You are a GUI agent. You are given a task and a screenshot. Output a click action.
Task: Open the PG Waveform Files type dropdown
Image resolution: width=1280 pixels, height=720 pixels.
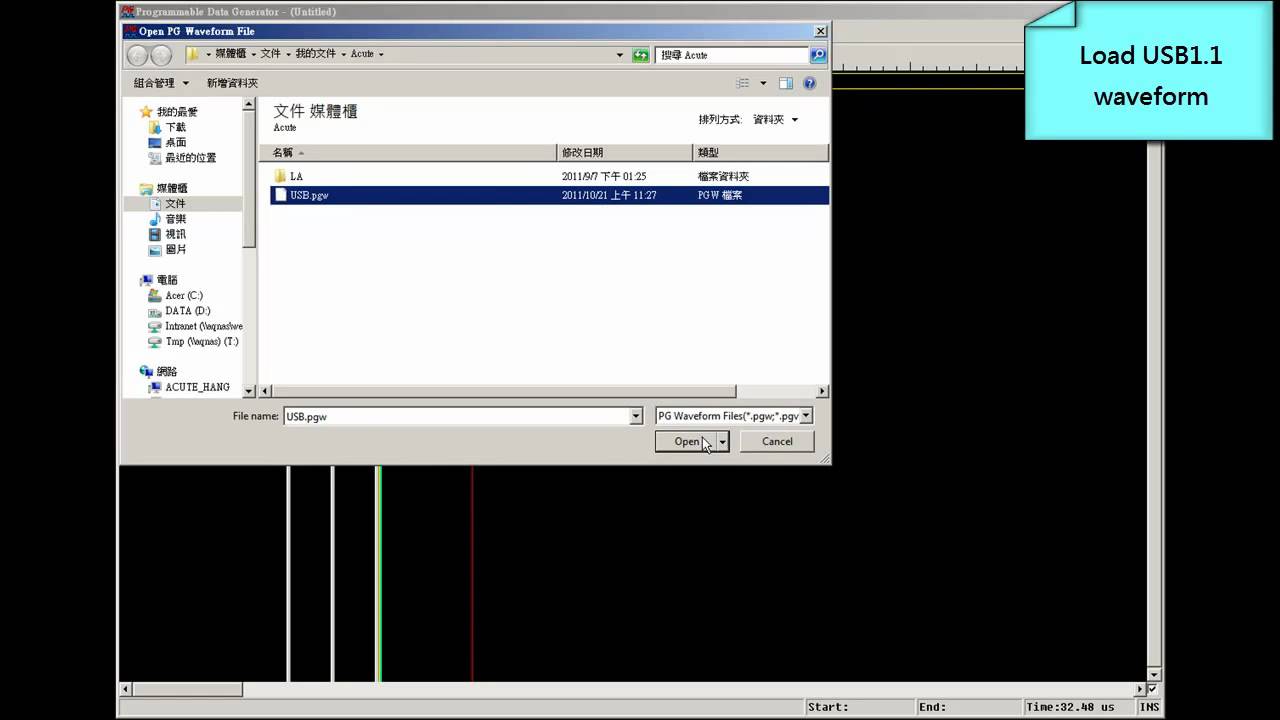pyautogui.click(x=734, y=416)
